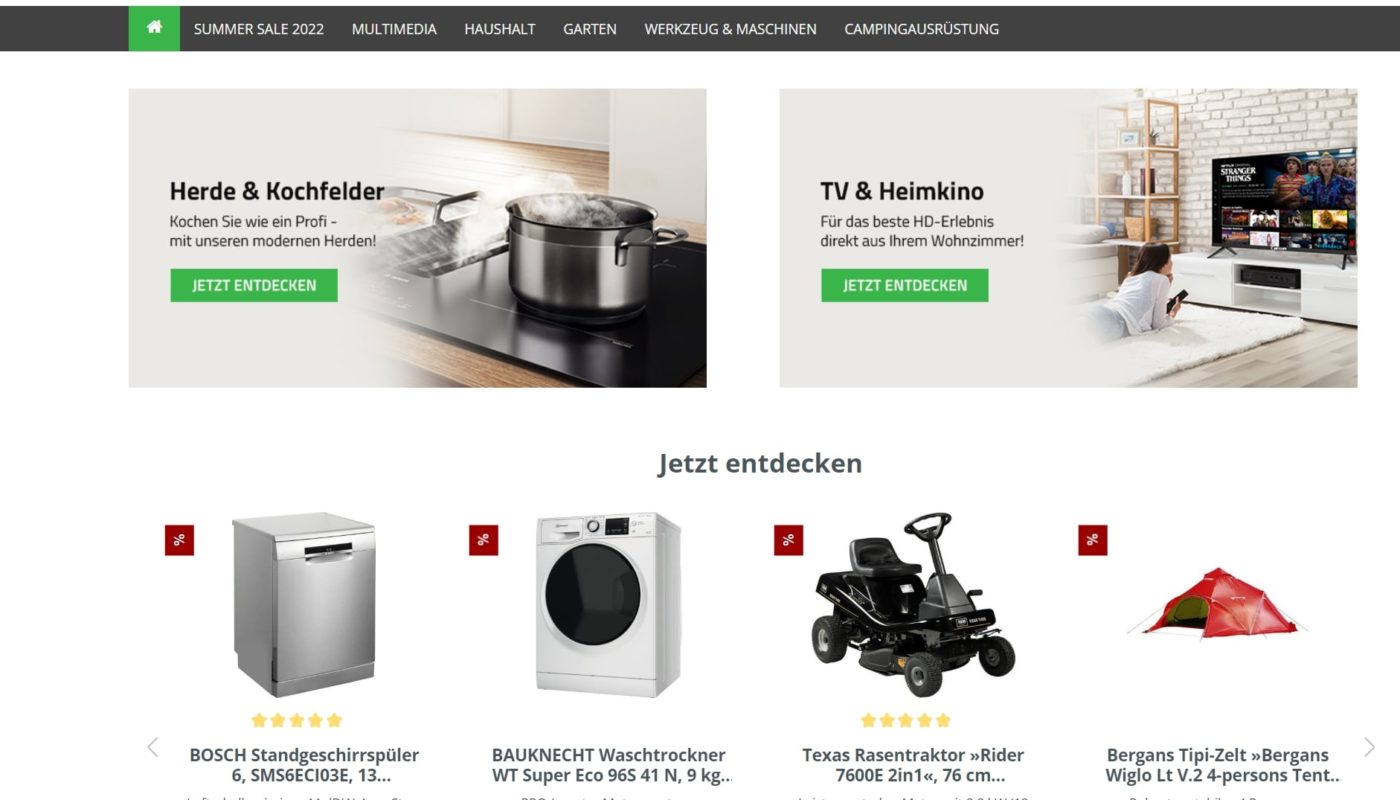Show next products with right carousel arrow

pos(1369,747)
